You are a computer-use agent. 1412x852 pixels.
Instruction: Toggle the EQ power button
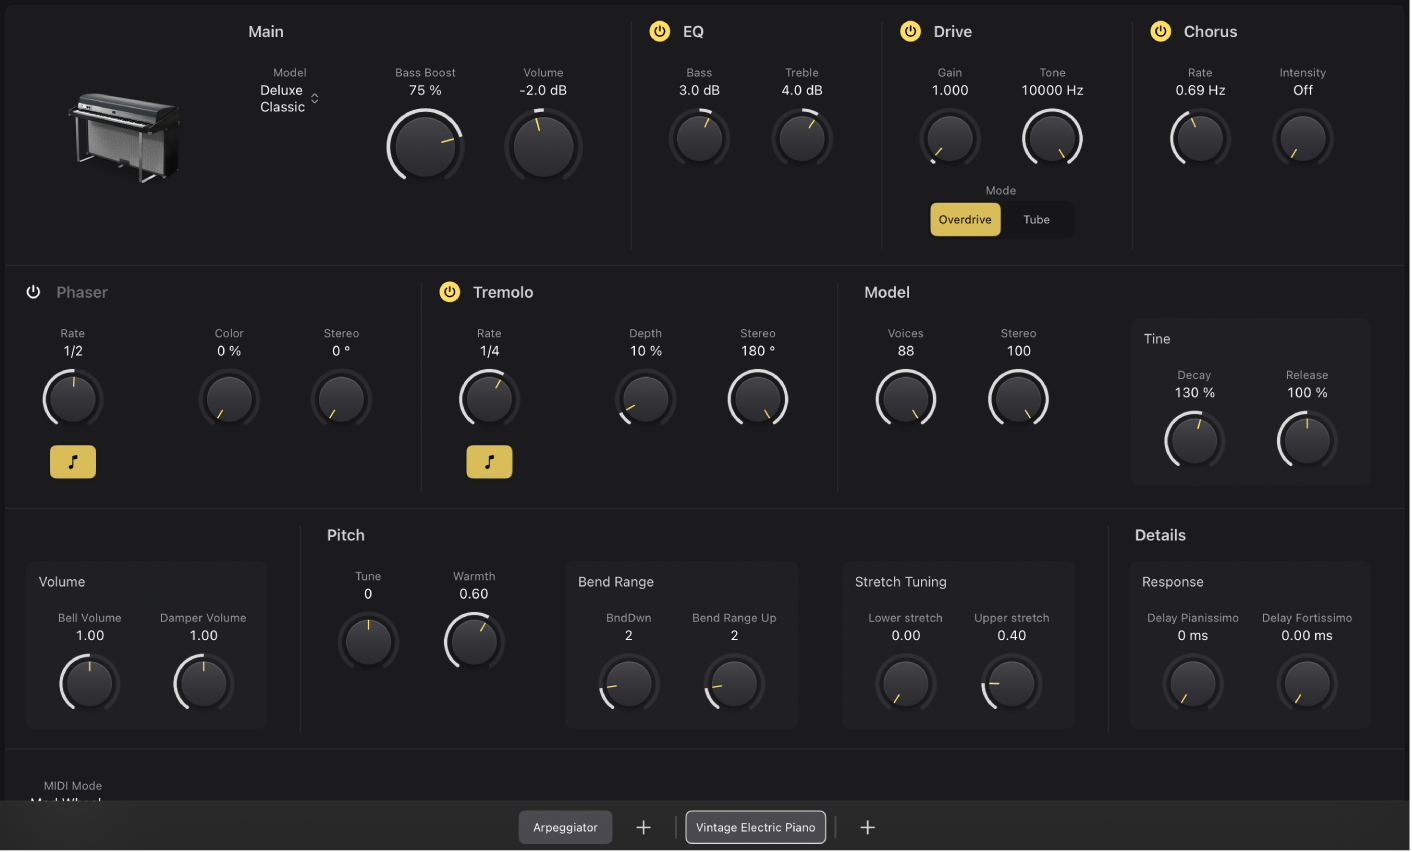click(660, 32)
